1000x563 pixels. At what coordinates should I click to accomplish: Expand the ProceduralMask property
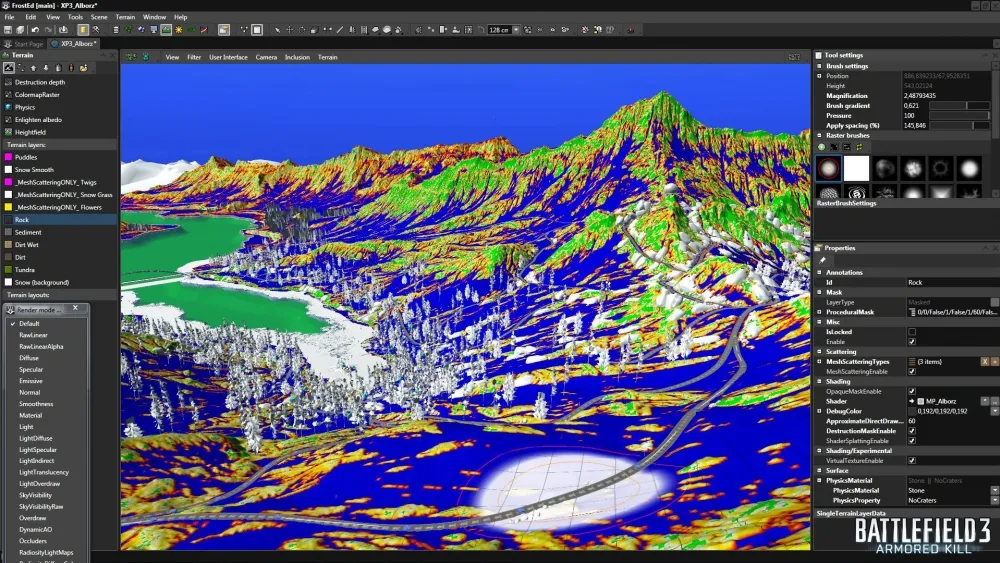(x=820, y=312)
